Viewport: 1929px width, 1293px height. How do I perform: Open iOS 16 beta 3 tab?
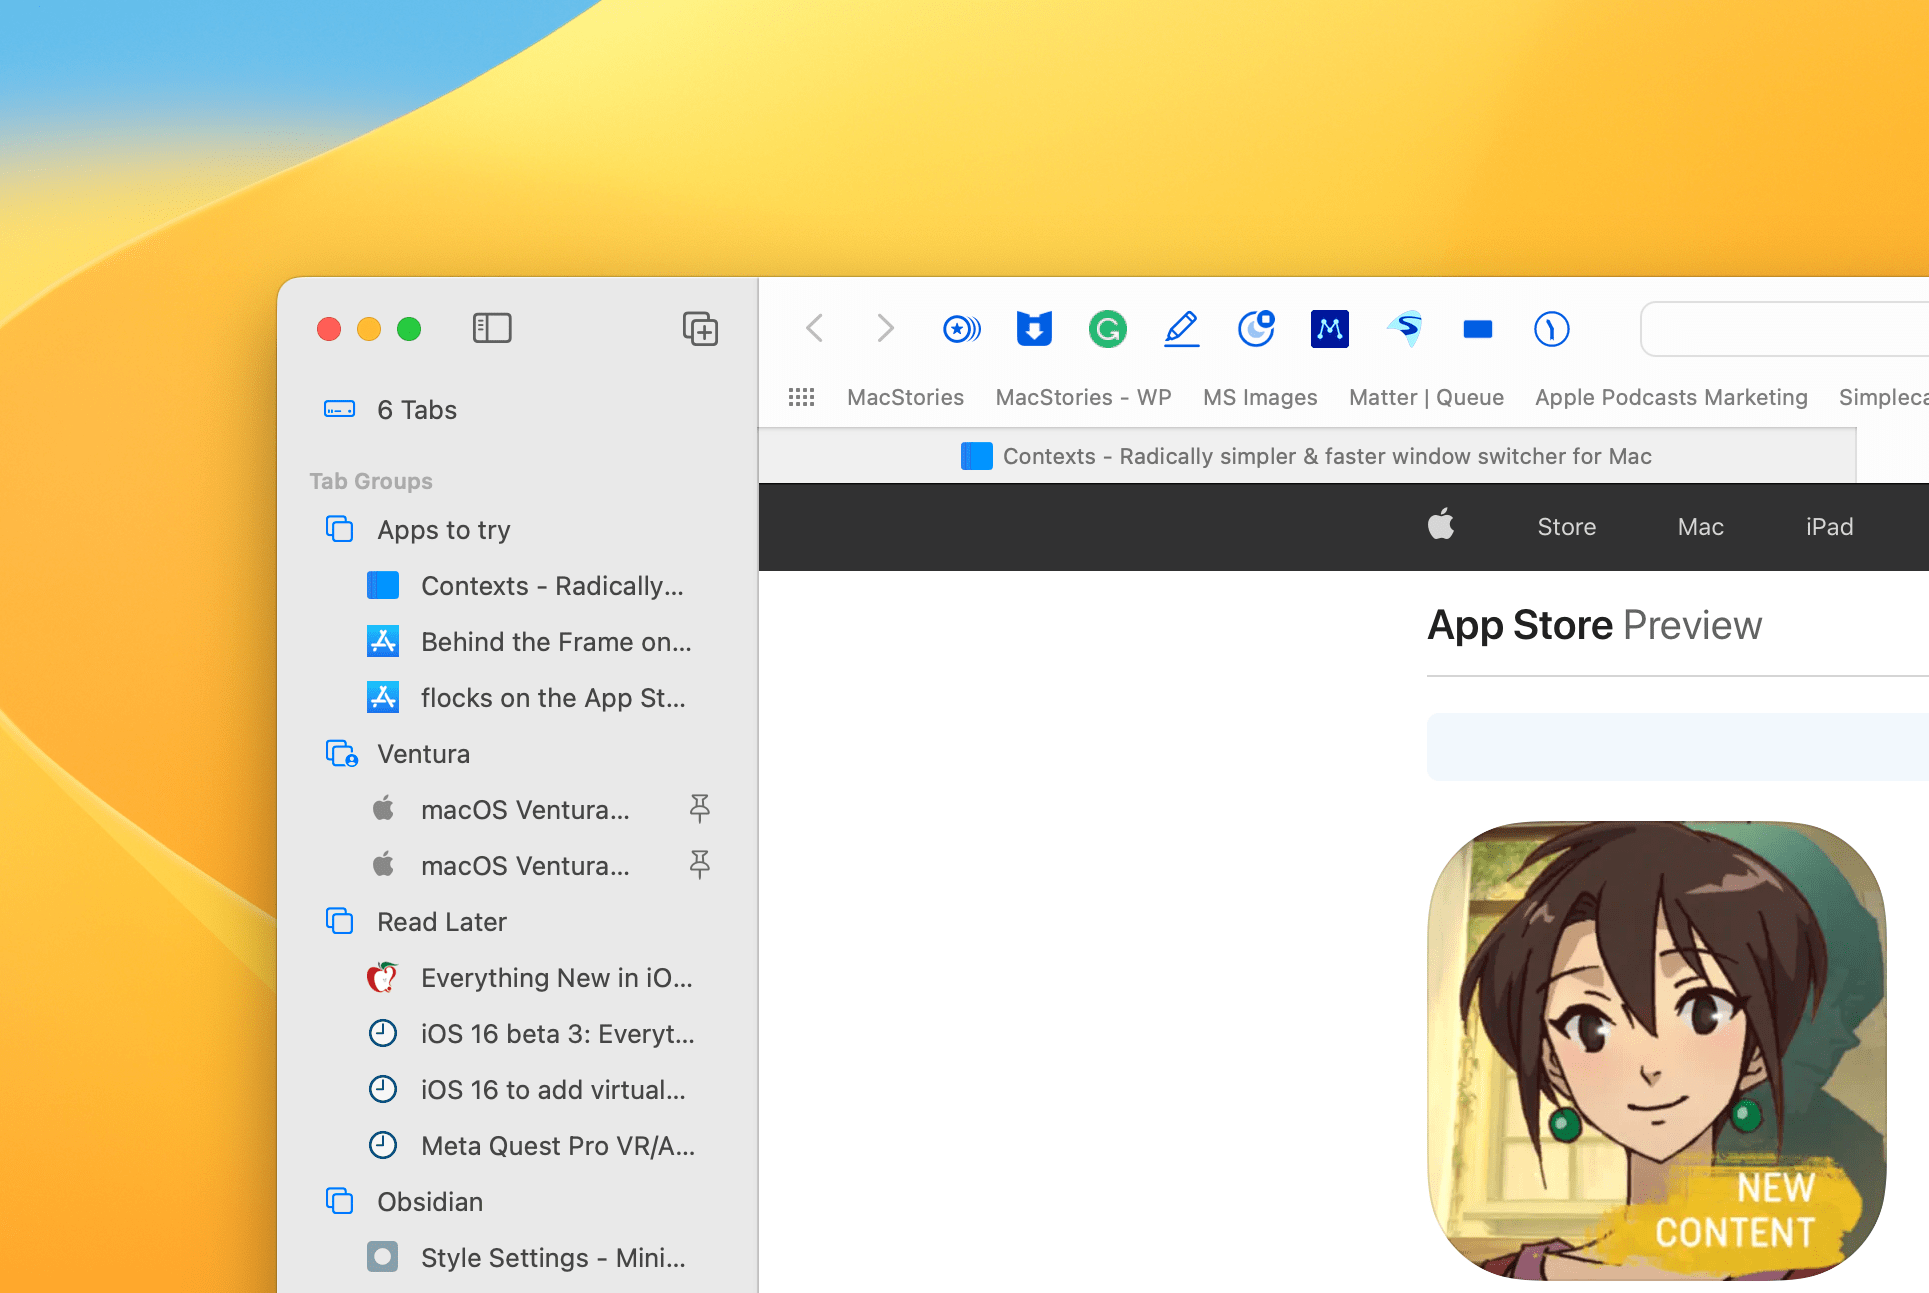coord(517,1034)
